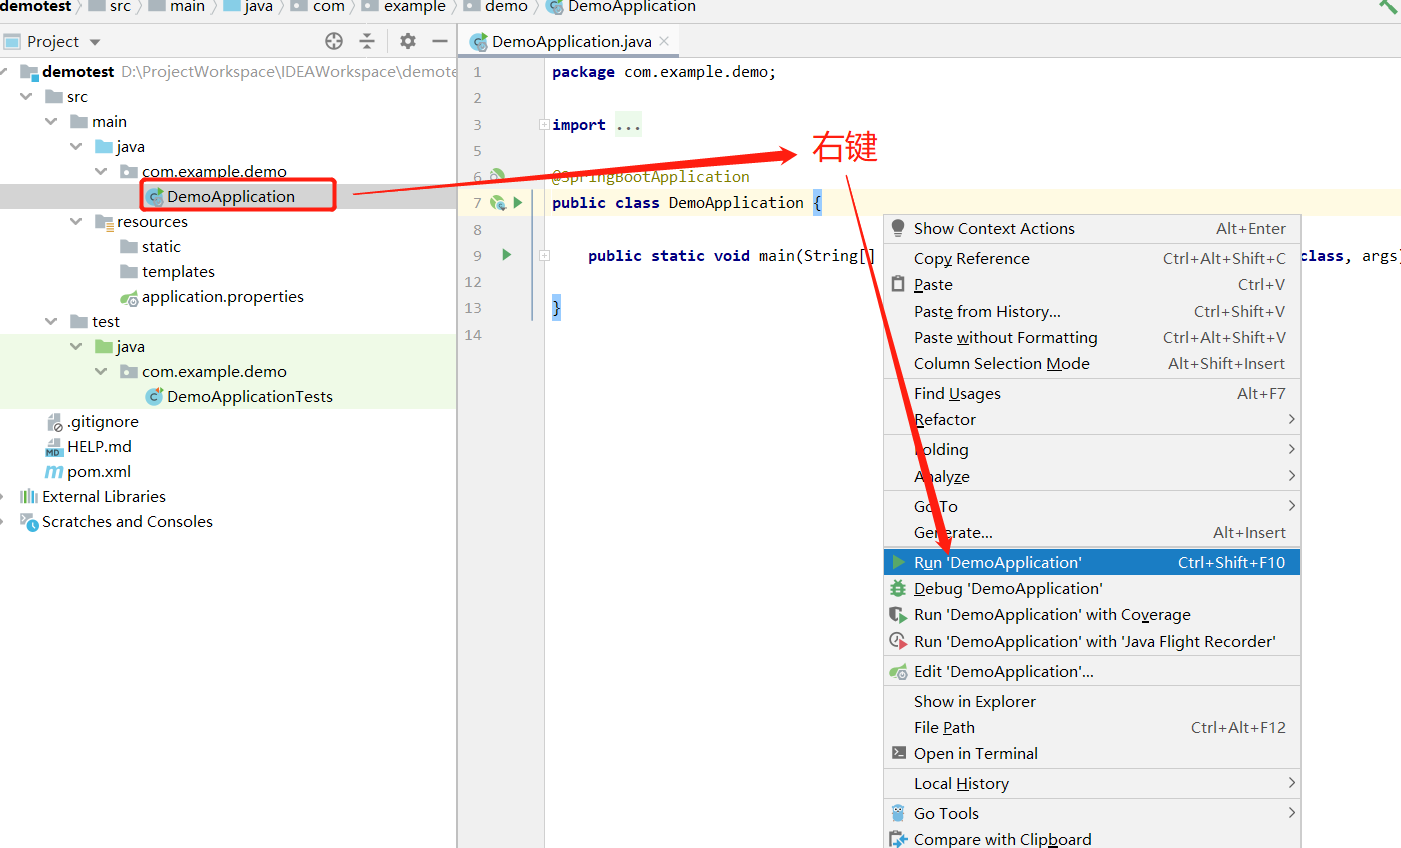
Task: Open the Project view dropdown
Action: pyautogui.click(x=95, y=42)
